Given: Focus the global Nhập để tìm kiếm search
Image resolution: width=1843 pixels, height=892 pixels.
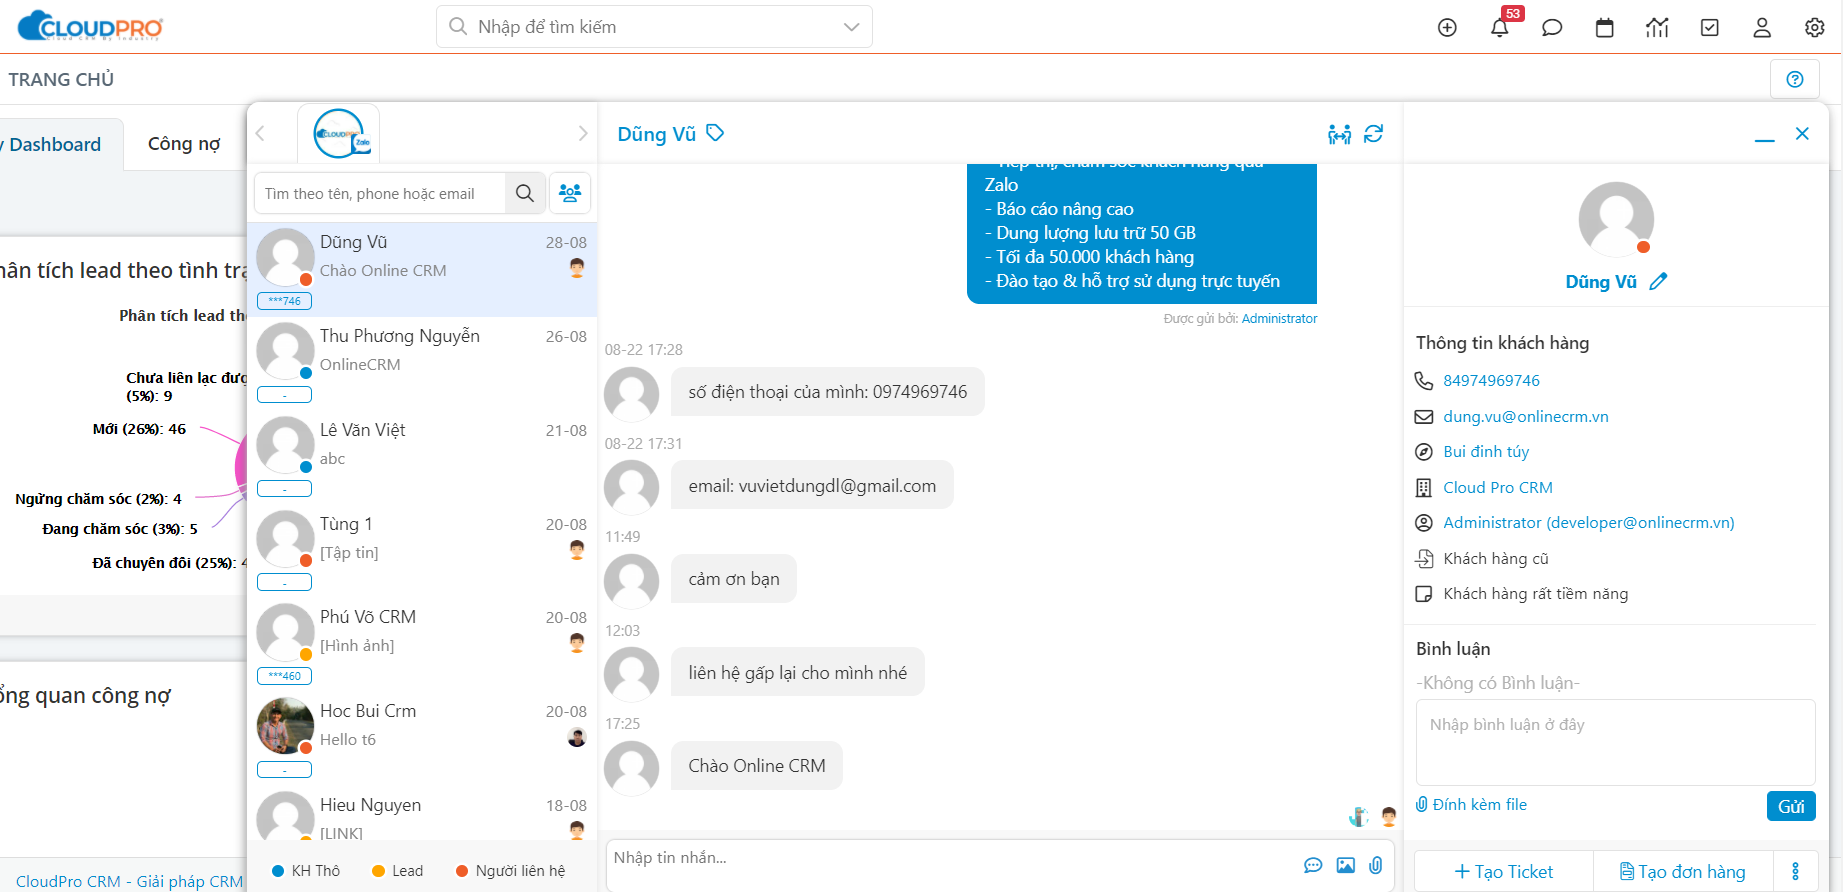Looking at the screenshot, I should [x=654, y=27].
